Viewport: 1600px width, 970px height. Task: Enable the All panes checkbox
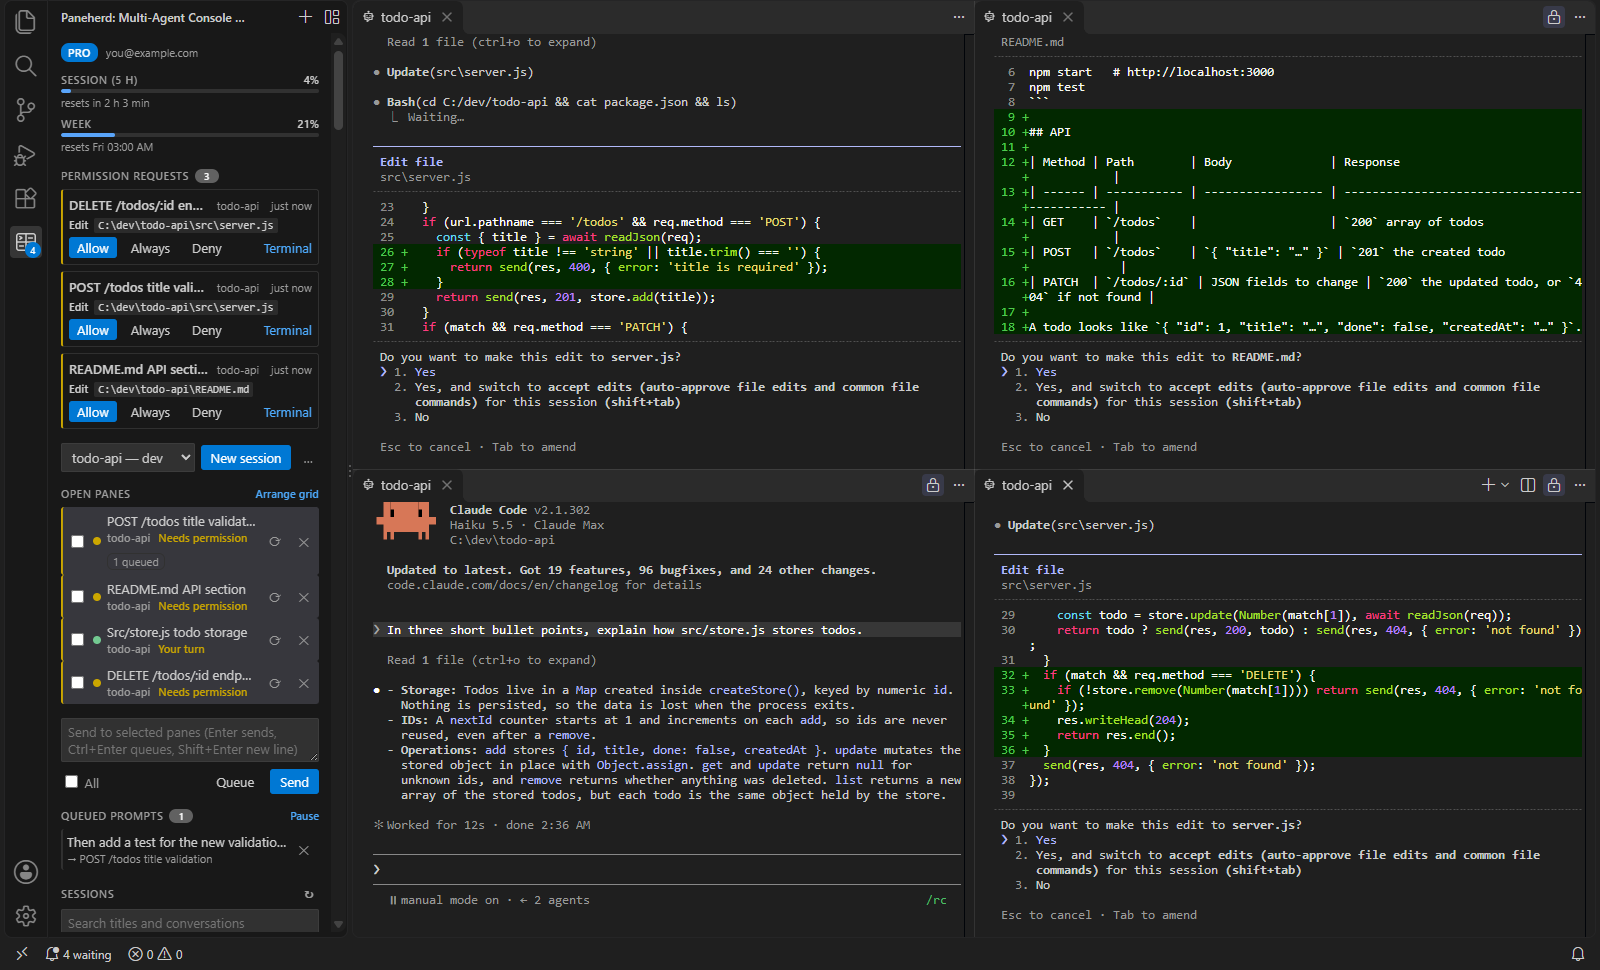(x=71, y=782)
